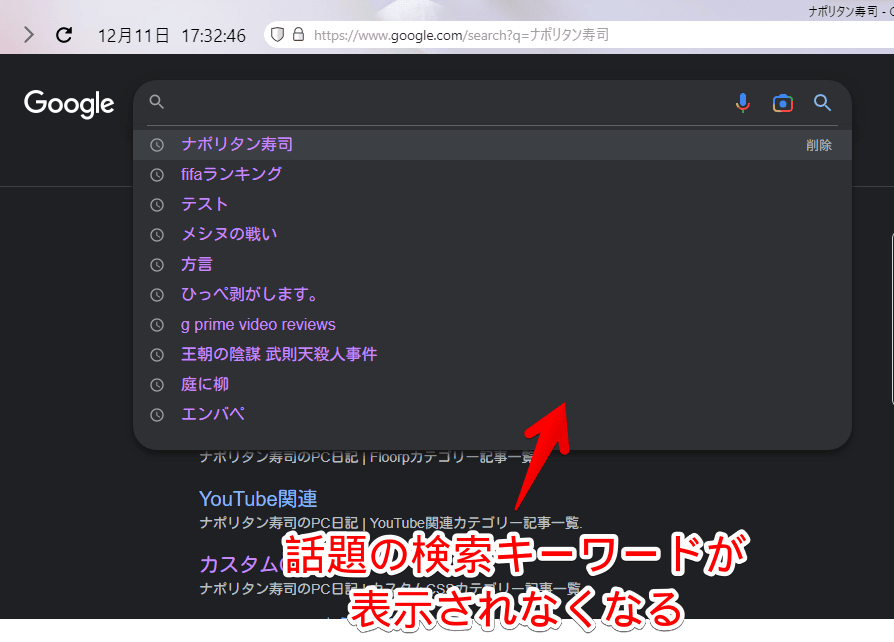Start voice search with microphone icon
Screen dimensions: 894x642
coord(742,103)
